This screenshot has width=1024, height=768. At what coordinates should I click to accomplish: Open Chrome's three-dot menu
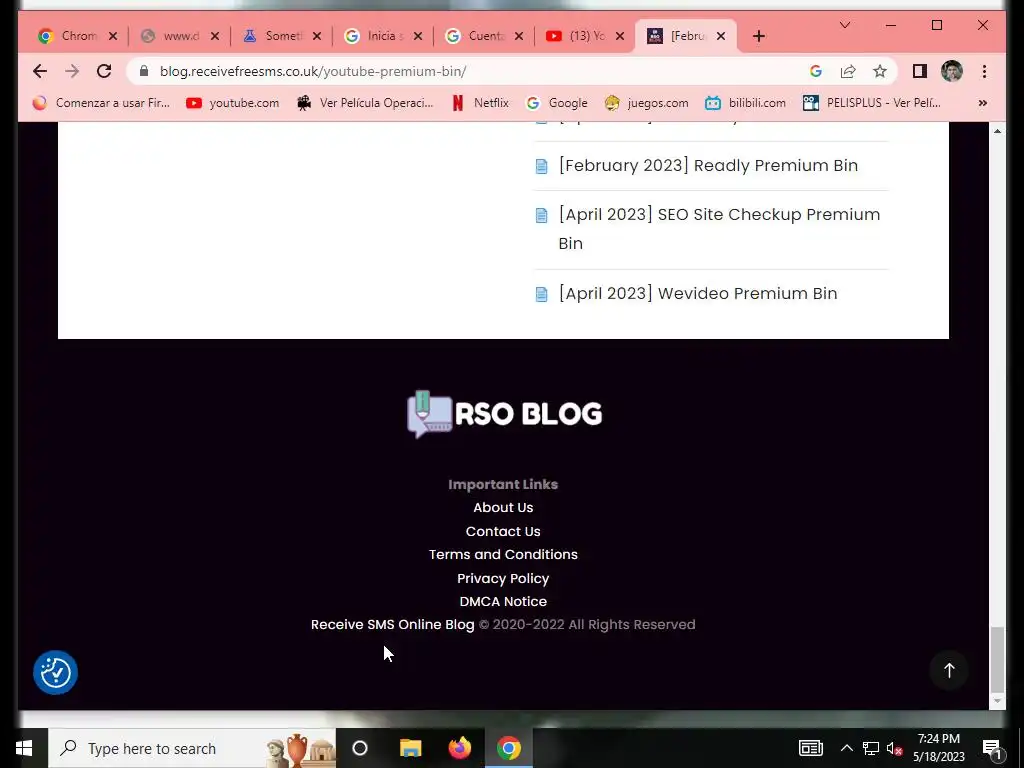pyautogui.click(x=984, y=71)
